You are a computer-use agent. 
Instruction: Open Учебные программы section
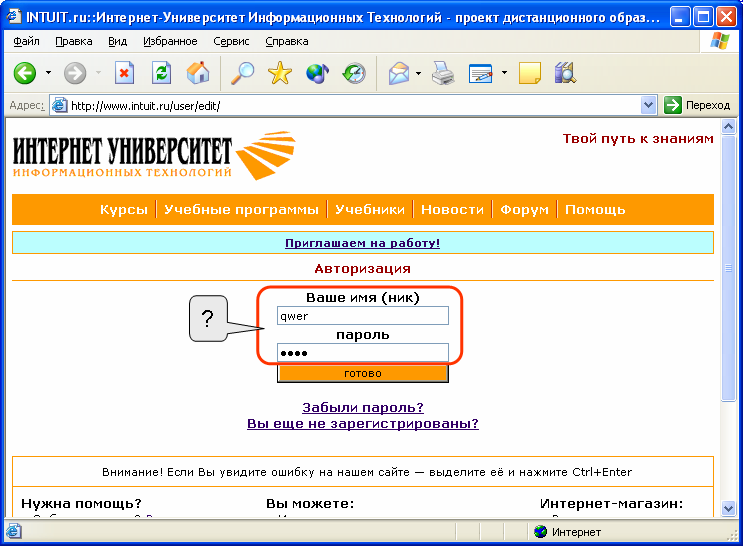[241, 209]
